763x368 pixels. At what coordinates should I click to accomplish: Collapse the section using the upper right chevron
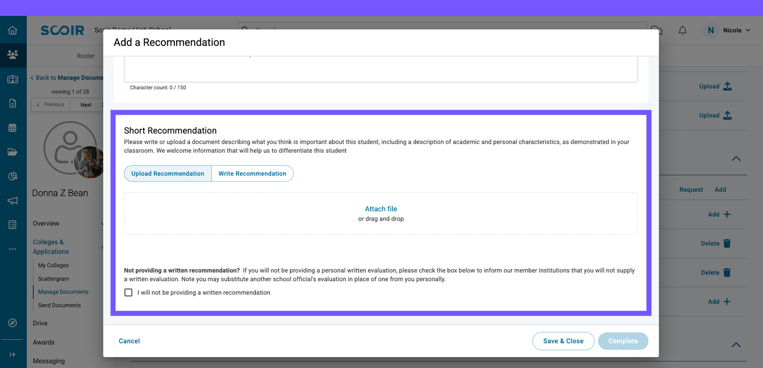(736, 159)
